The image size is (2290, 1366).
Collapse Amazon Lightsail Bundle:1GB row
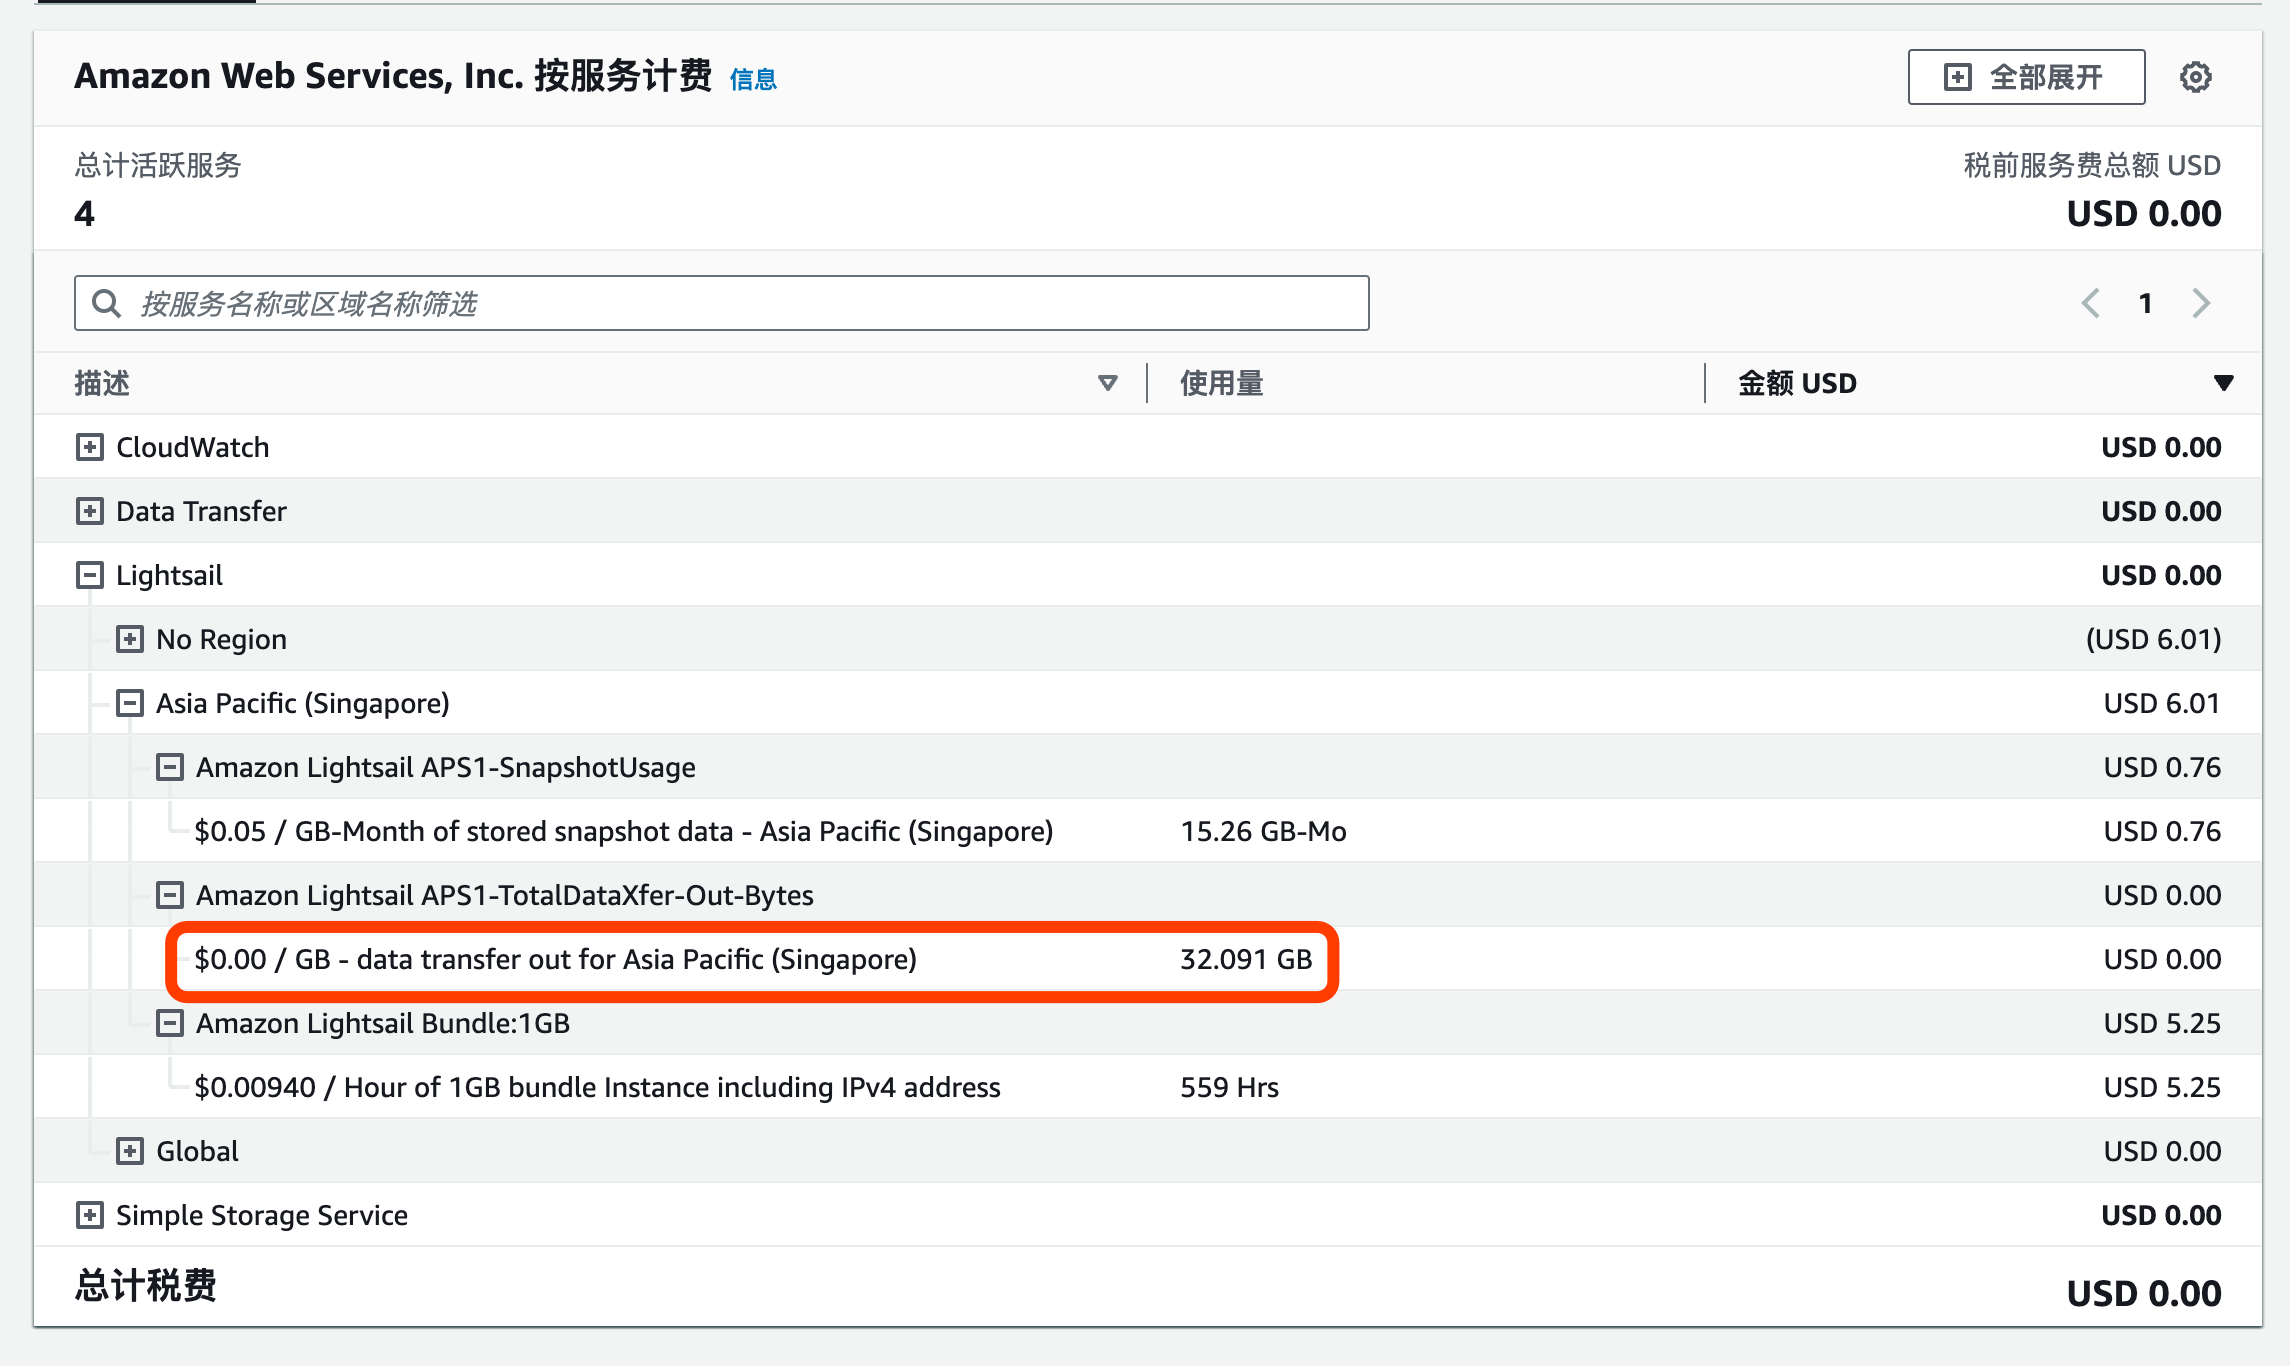pos(170,1023)
